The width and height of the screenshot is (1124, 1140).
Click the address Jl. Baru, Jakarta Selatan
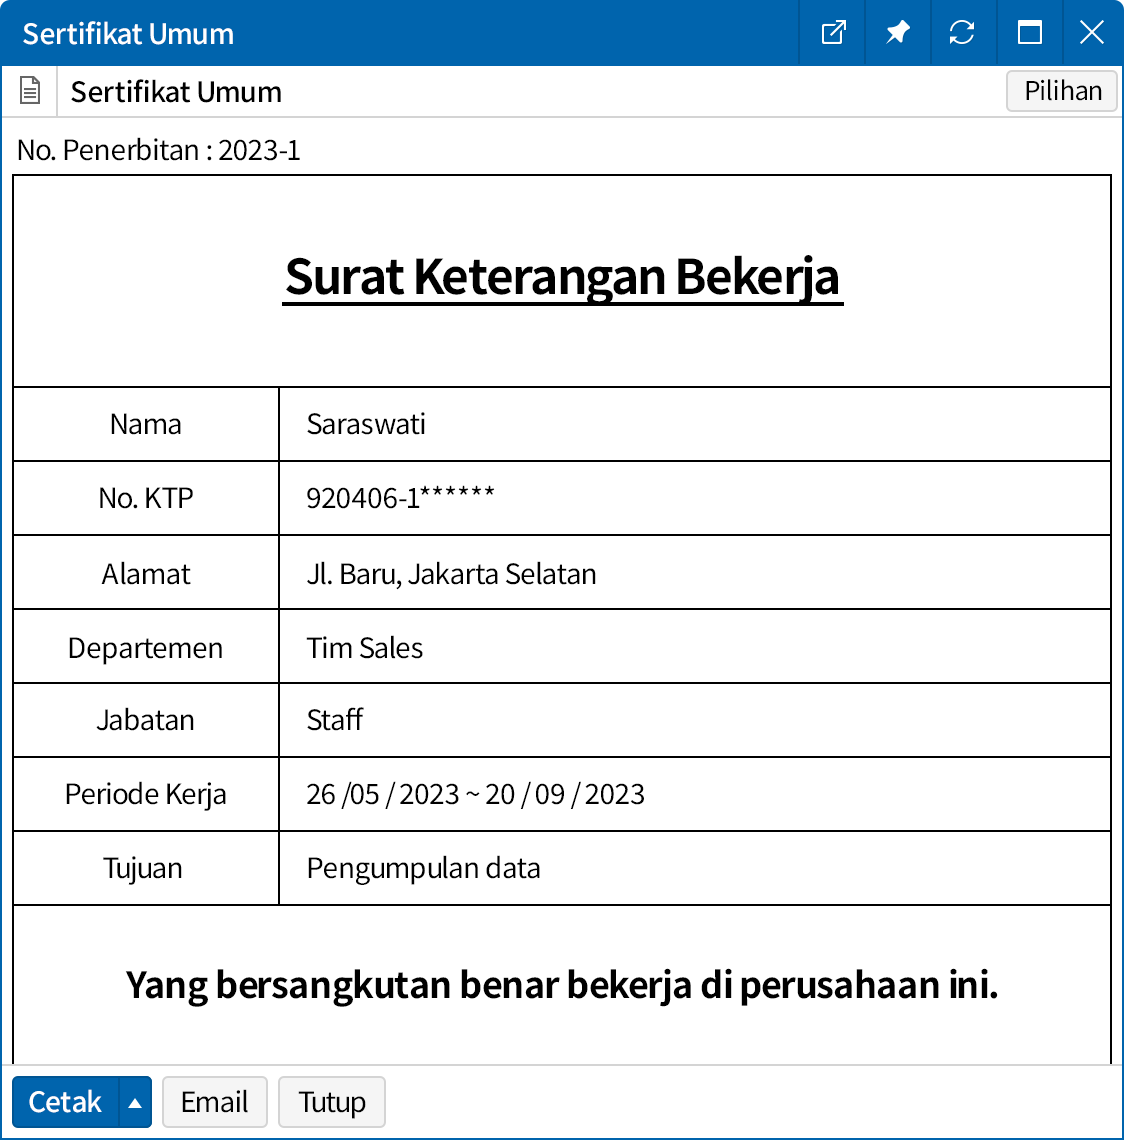451,574
